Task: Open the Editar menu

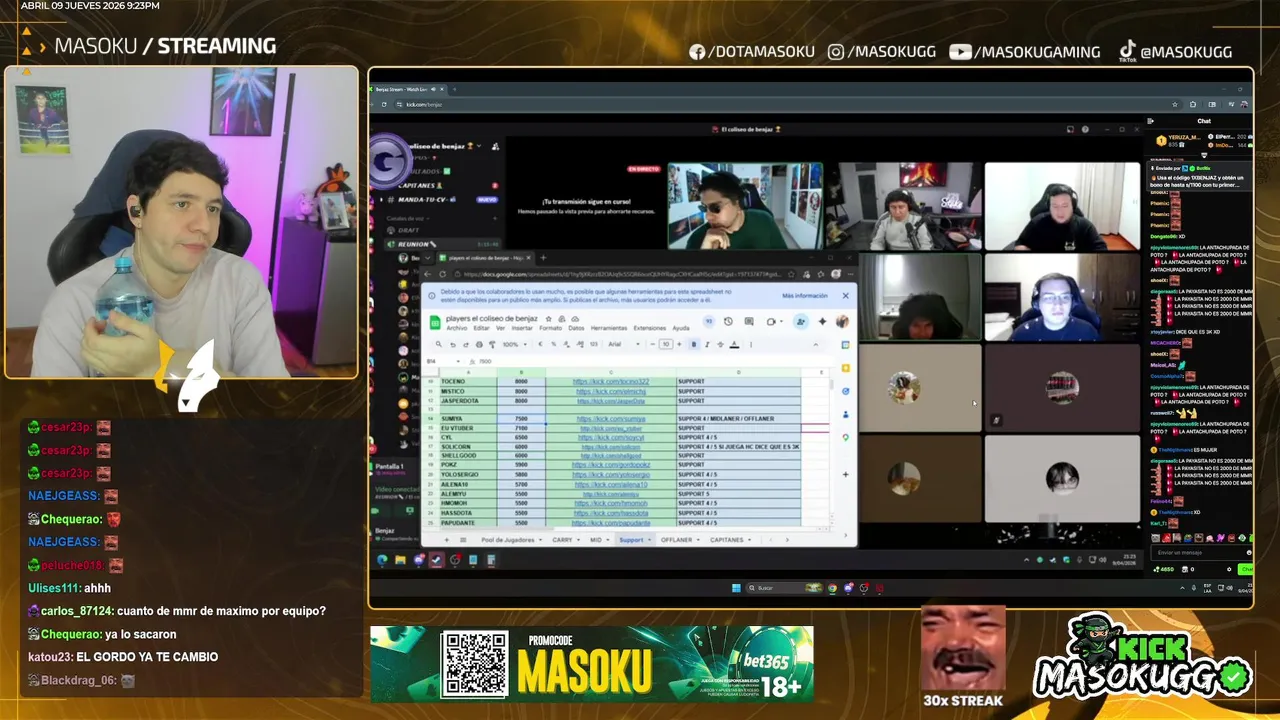Action: [x=481, y=328]
